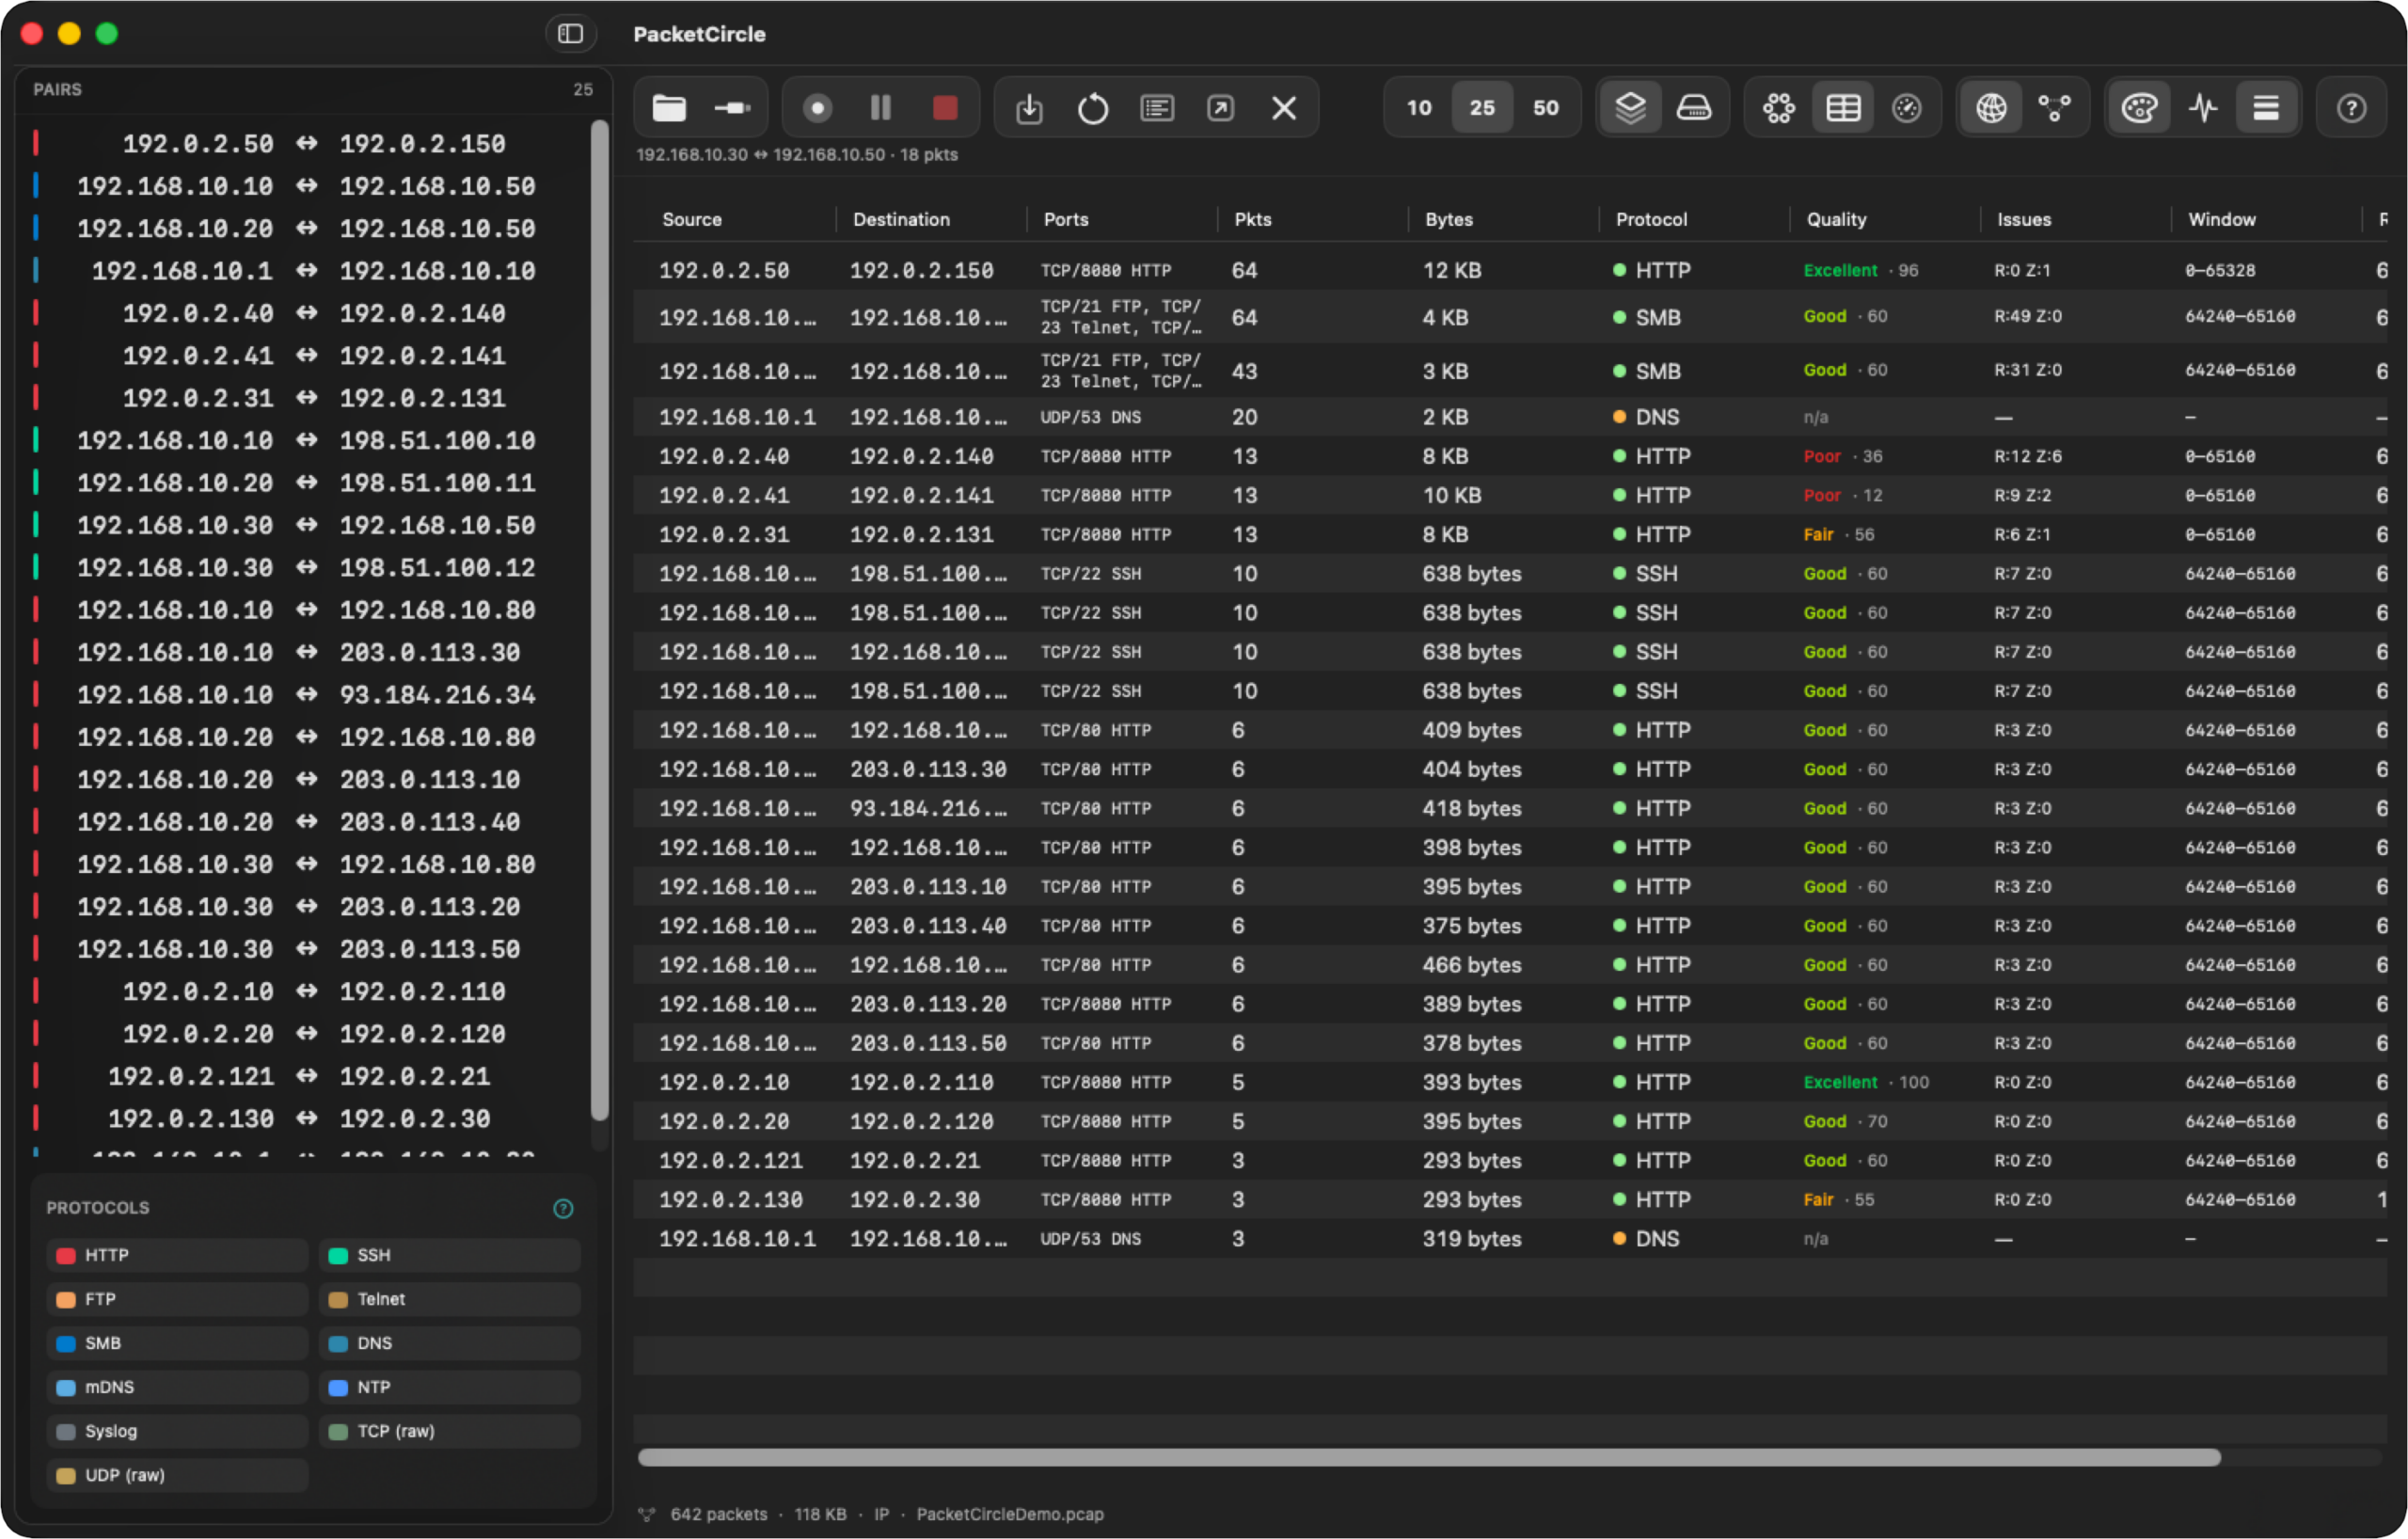Set pair limit to 50
Image resolution: width=2408 pixels, height=1539 pixels.
1546,108
